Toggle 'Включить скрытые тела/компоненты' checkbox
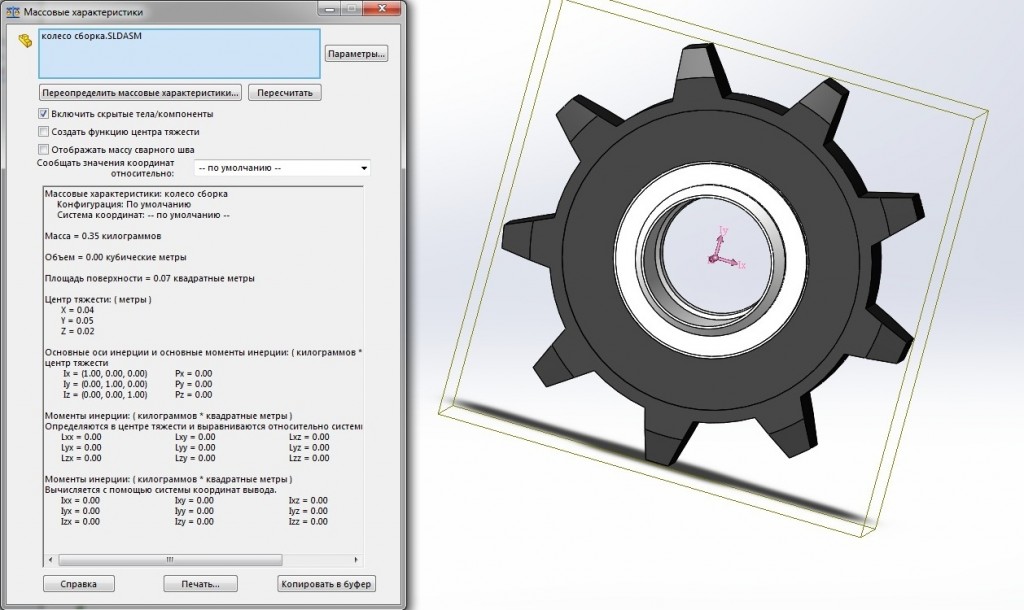The height and width of the screenshot is (610, 1024). point(44,114)
